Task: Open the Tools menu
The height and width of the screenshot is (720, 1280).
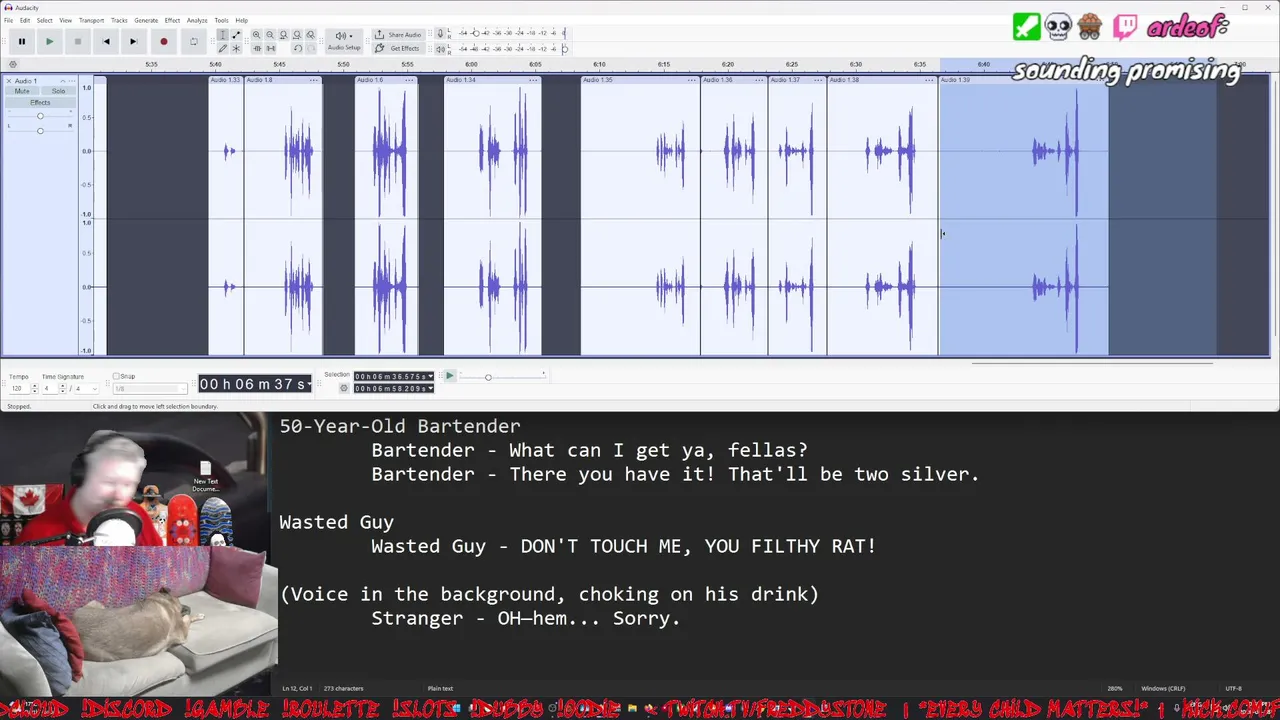Action: coord(221,20)
